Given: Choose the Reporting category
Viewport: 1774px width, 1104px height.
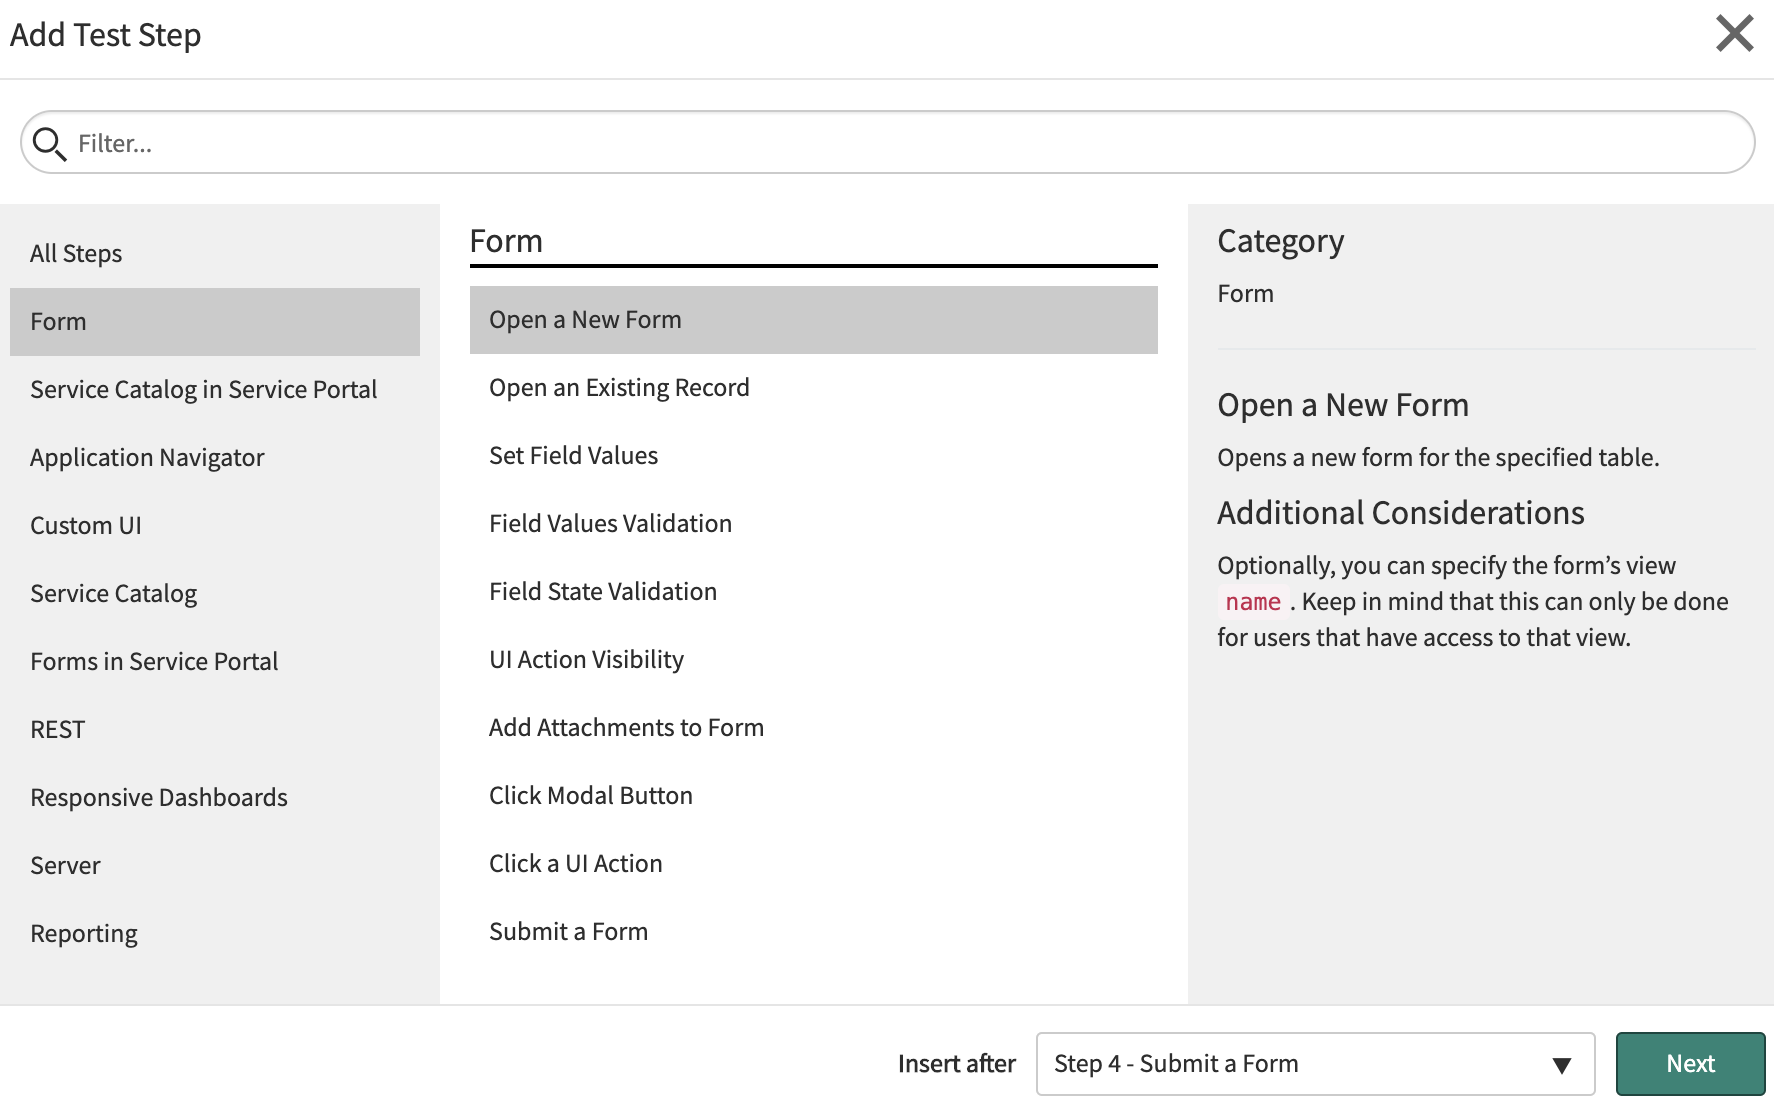Looking at the screenshot, I should (x=215, y=934).
